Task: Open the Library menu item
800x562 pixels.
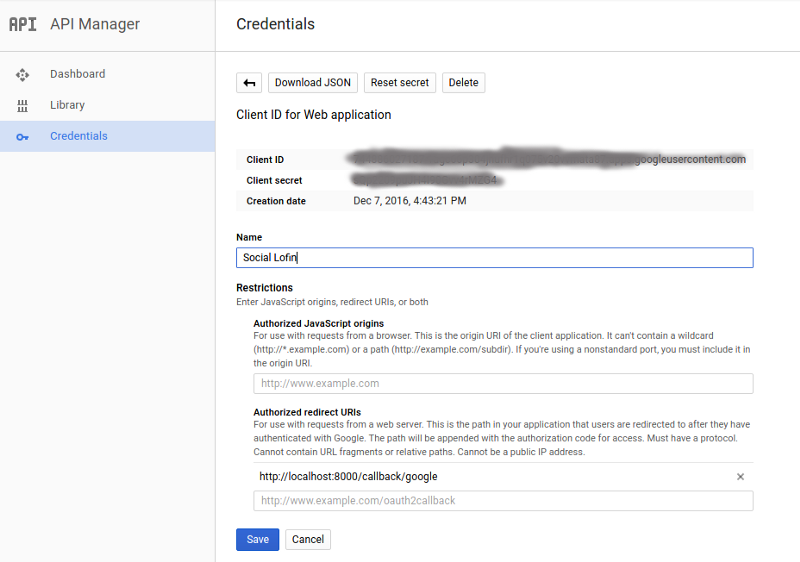Action: coord(67,105)
